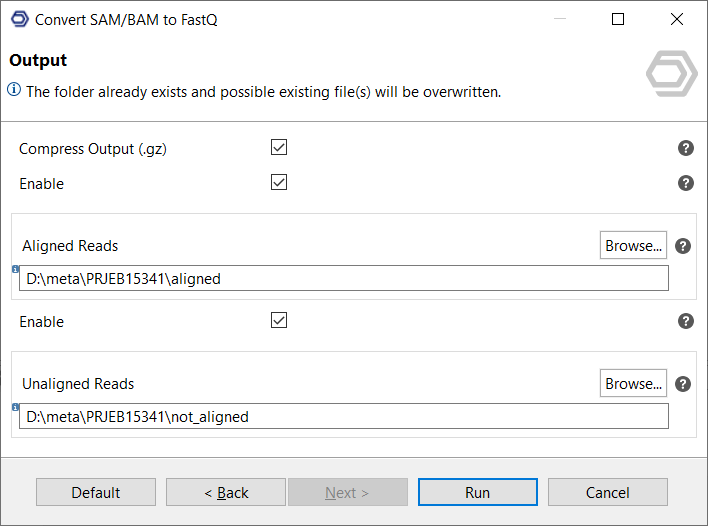Click the info icon next to folder warning
Image resolution: width=708 pixels, height=526 pixels.
pos(14,91)
